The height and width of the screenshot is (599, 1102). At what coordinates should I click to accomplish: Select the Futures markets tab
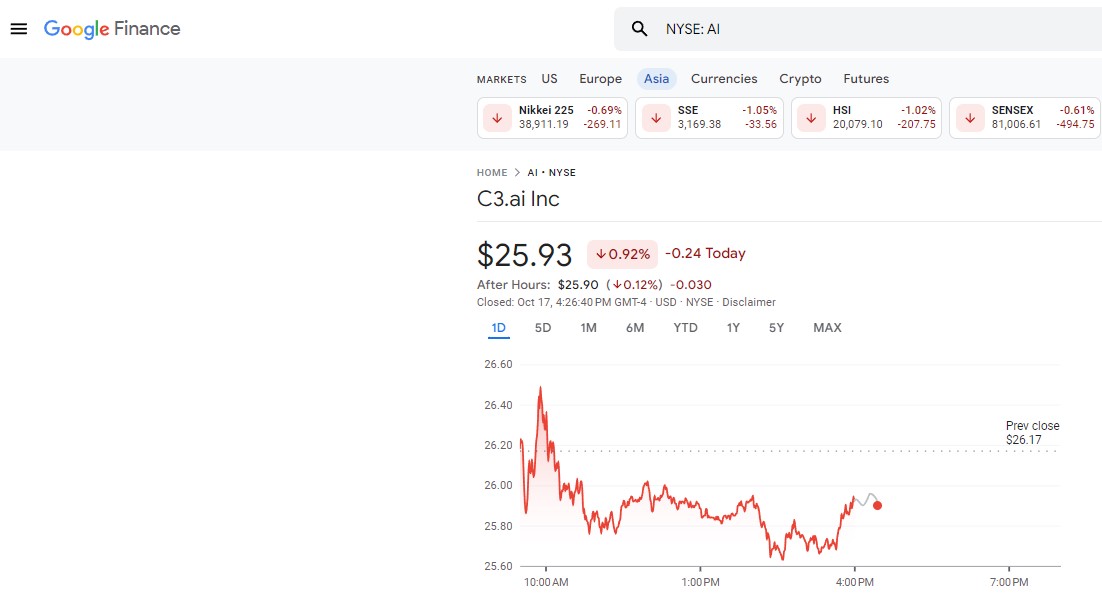866,79
